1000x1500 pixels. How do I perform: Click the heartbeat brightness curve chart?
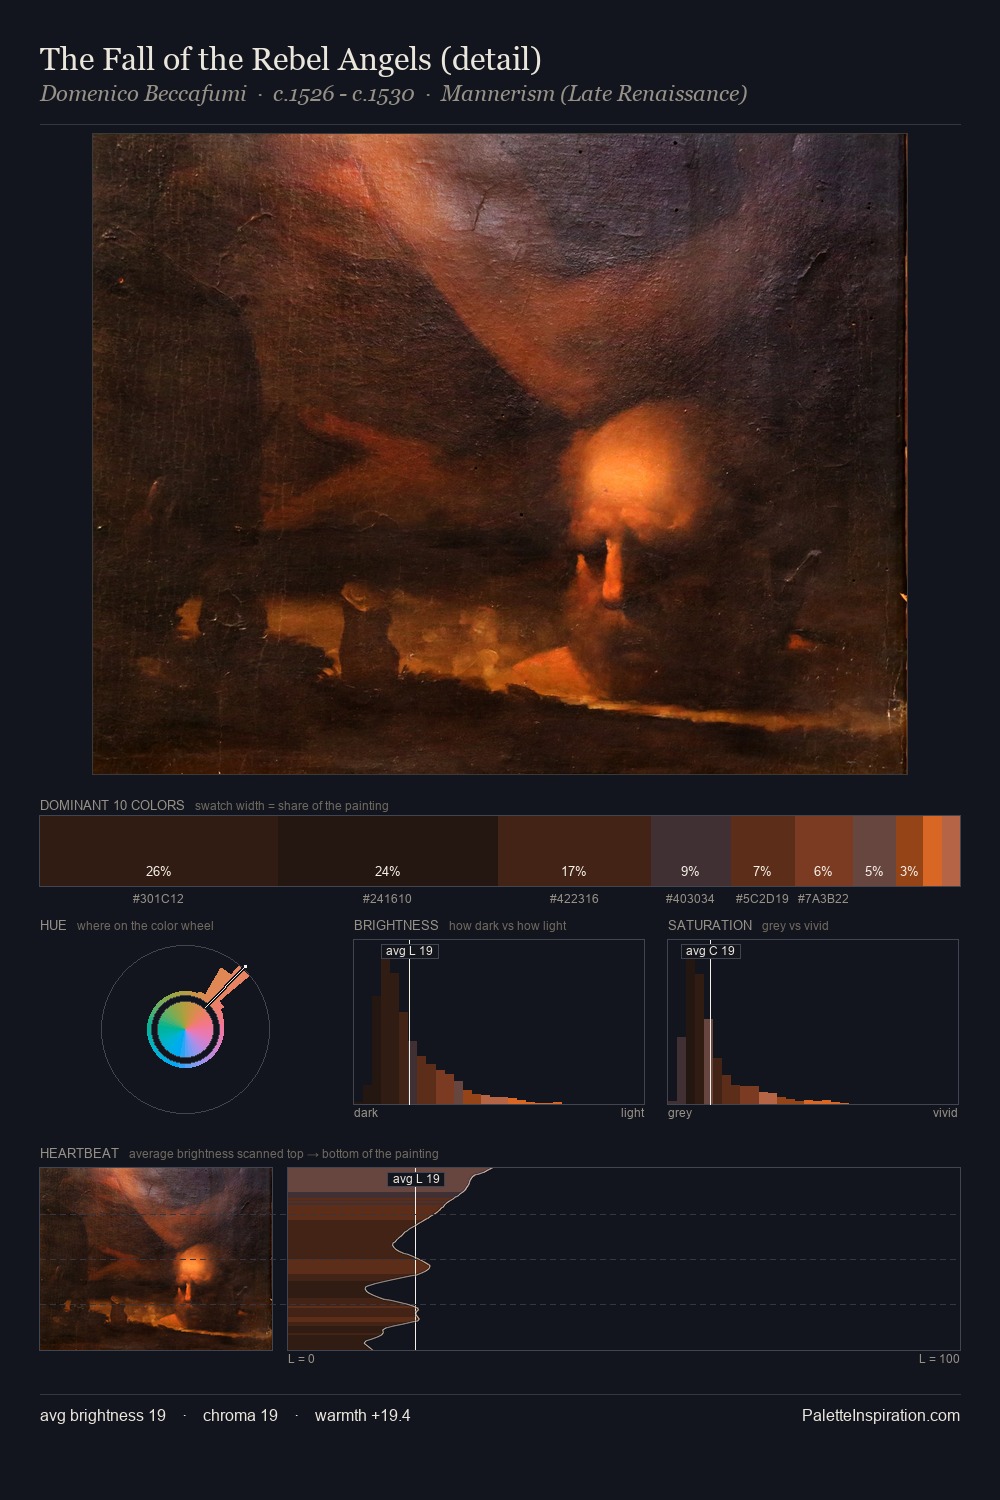pos(624,1259)
